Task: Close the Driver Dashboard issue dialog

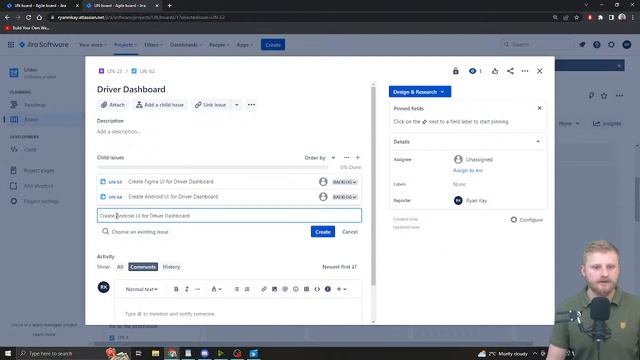Action: coord(540,71)
